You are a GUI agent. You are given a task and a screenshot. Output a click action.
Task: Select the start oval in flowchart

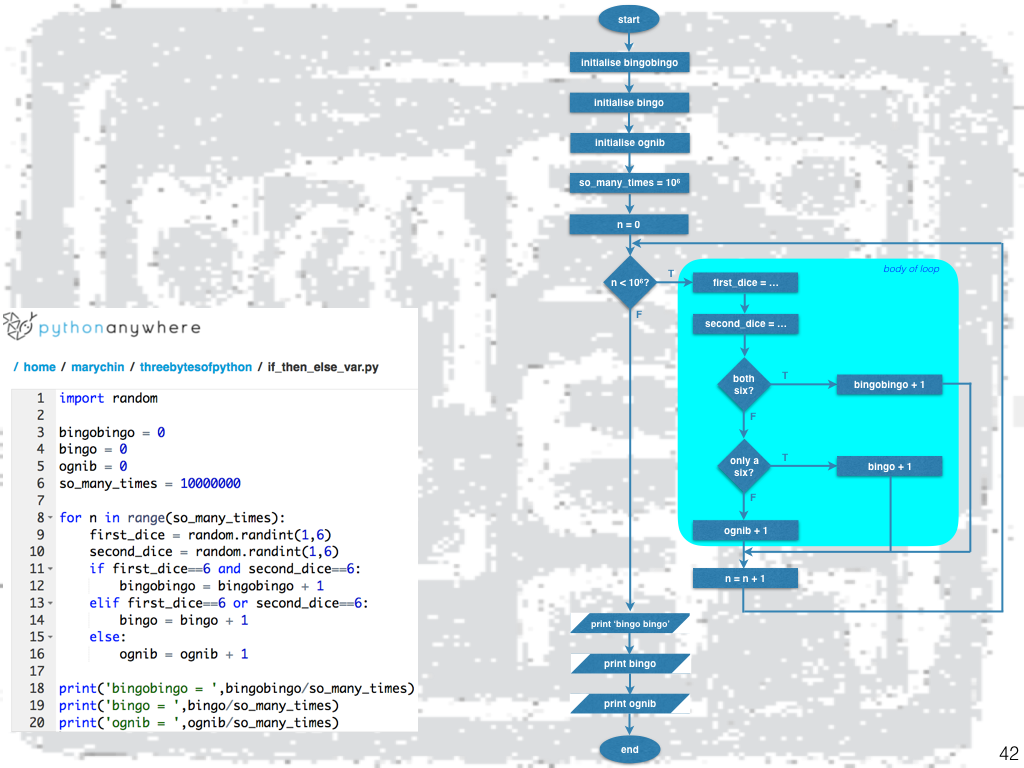(629, 19)
